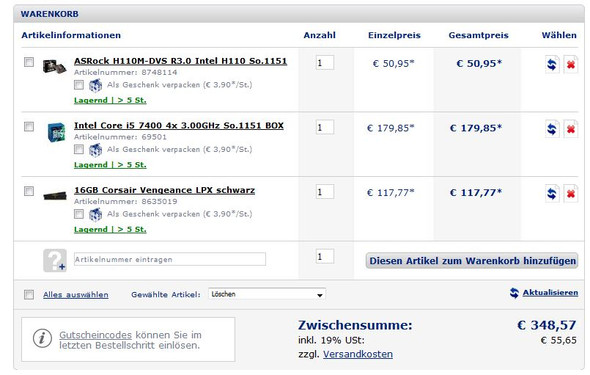Viewport: 590px width, 375px height.
Task: Click Diesen Artikel zum Warenkorb hinzufügen button
Action: tap(472, 261)
